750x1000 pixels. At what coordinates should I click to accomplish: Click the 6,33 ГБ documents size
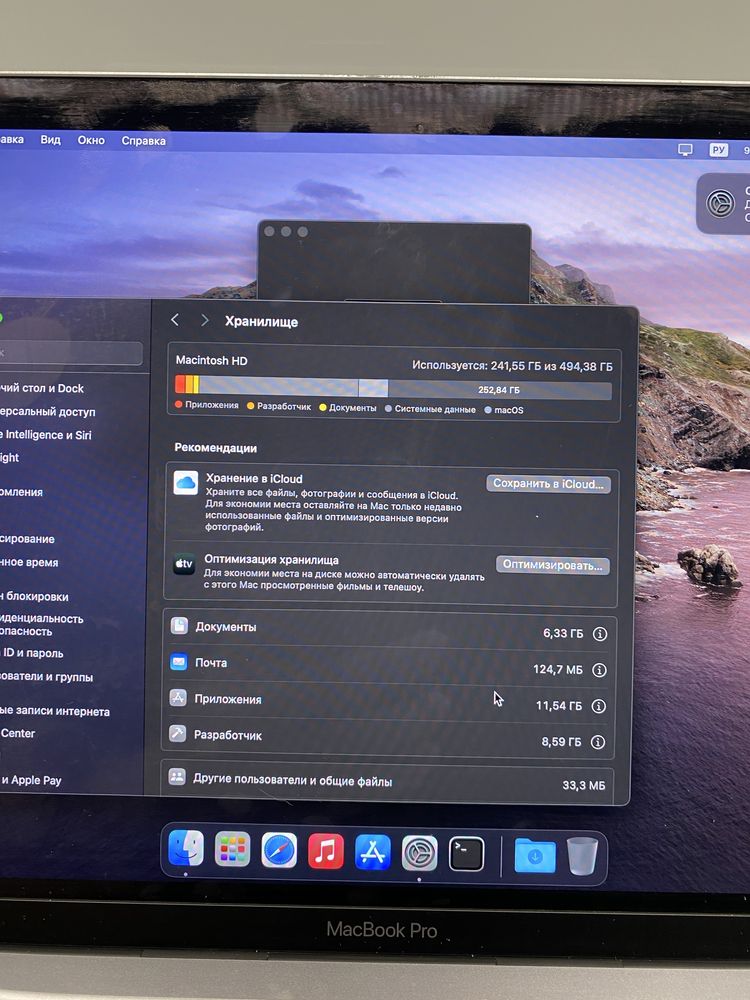(x=562, y=633)
